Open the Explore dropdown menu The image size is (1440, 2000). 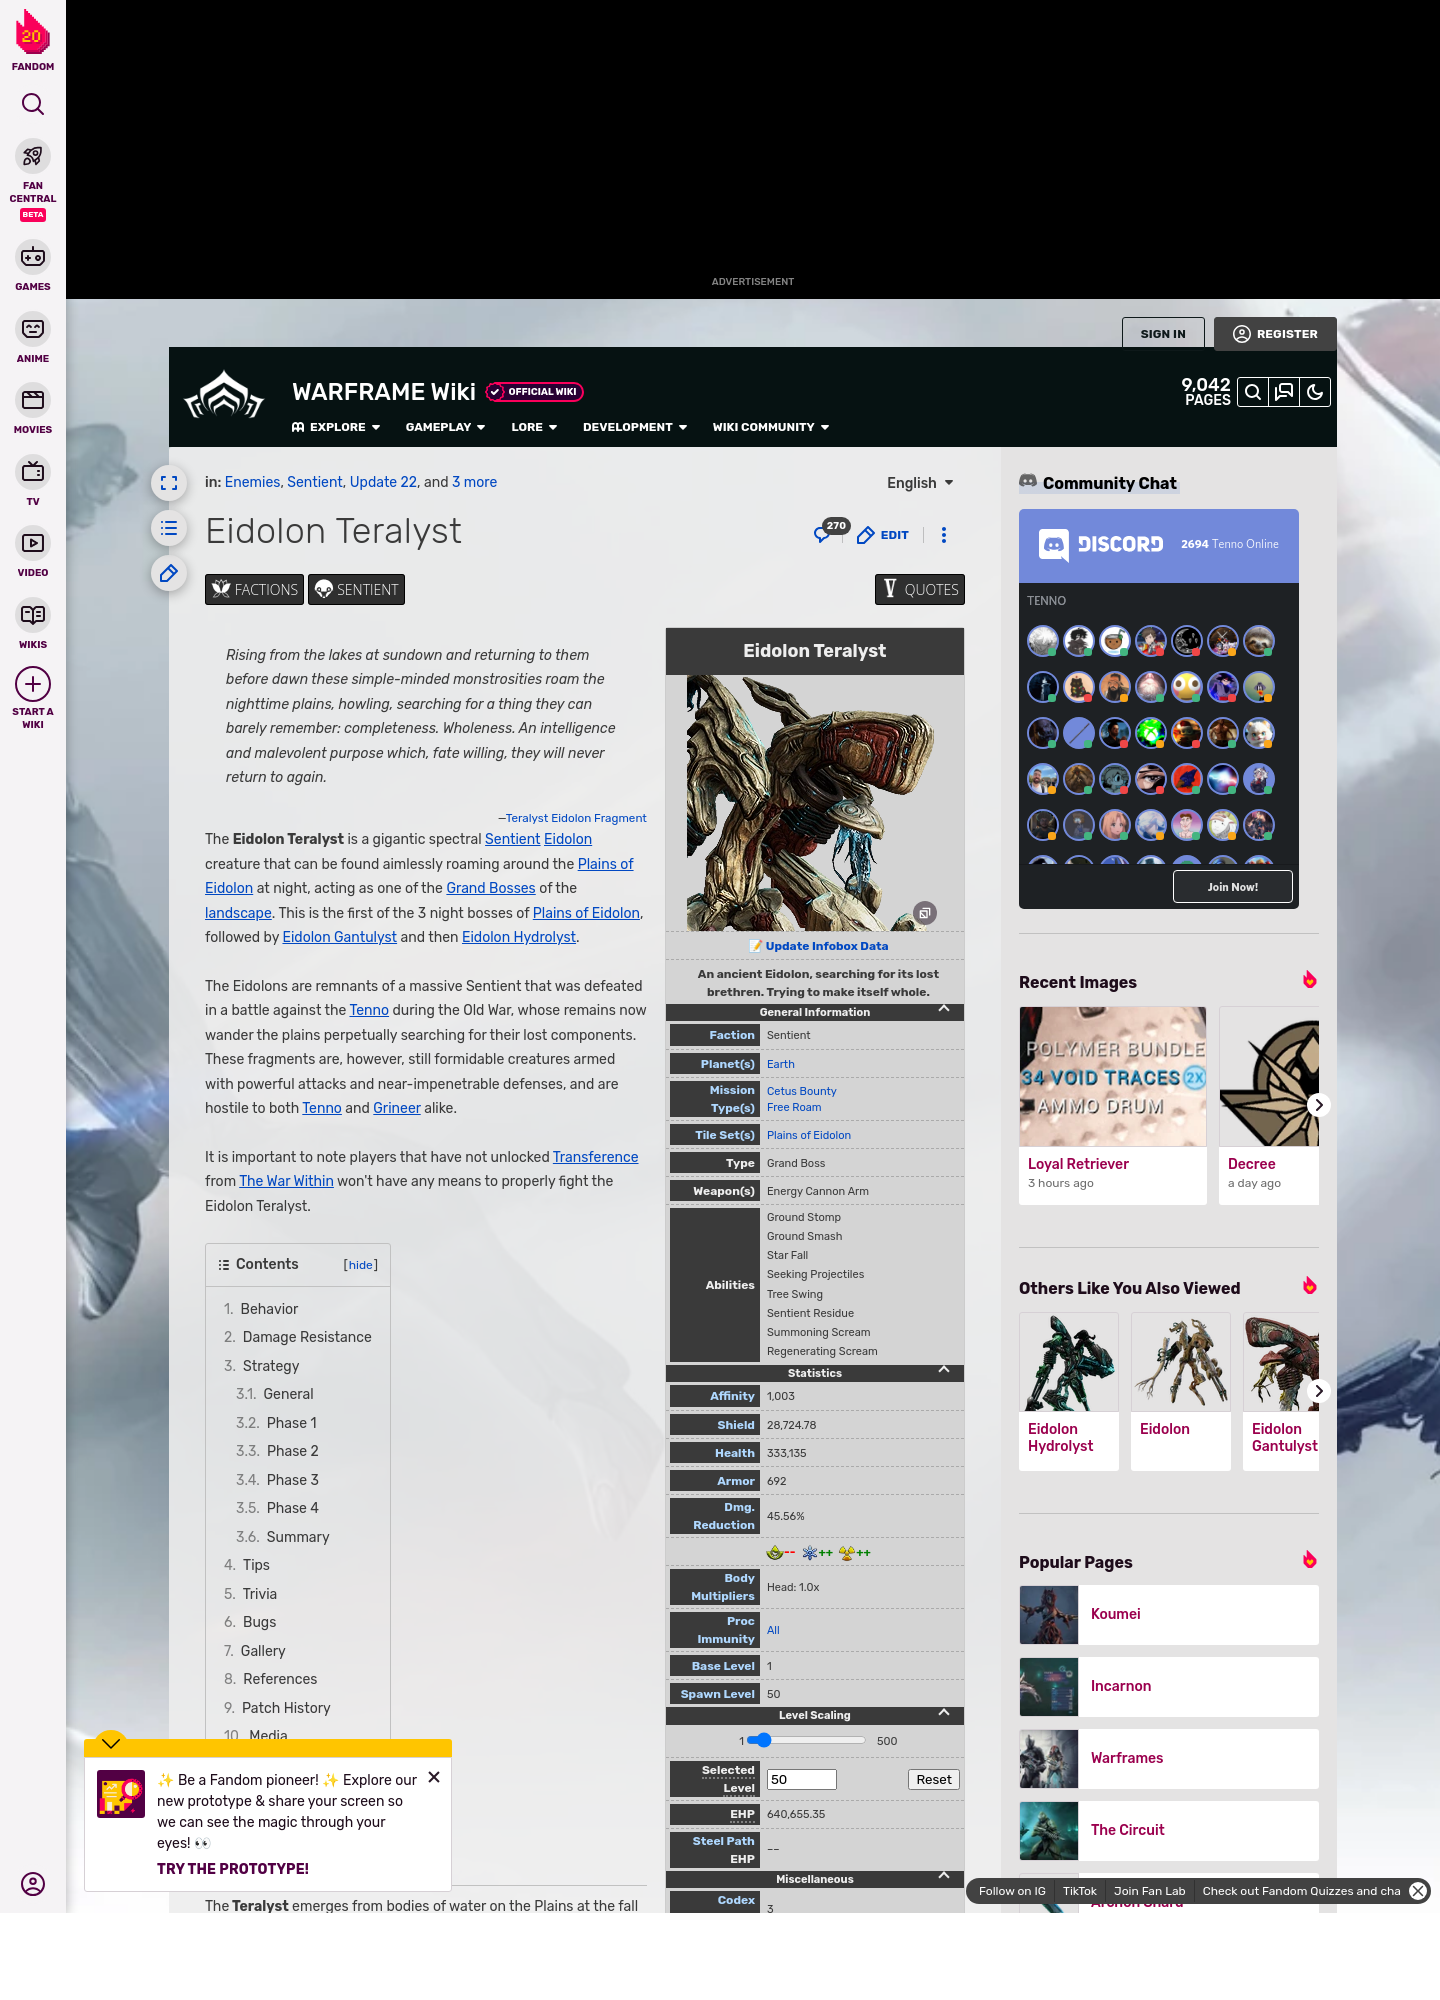[x=336, y=427]
